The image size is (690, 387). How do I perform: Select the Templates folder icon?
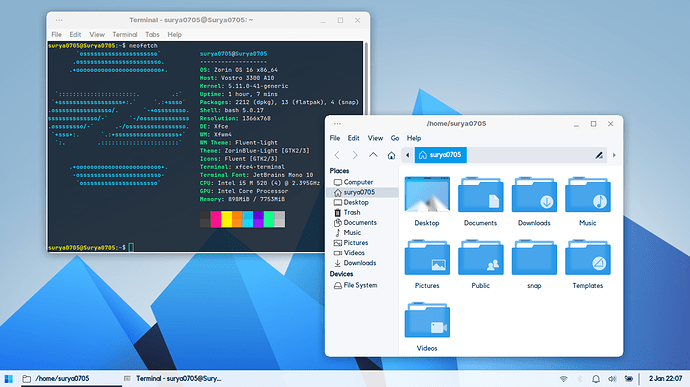tap(587, 258)
